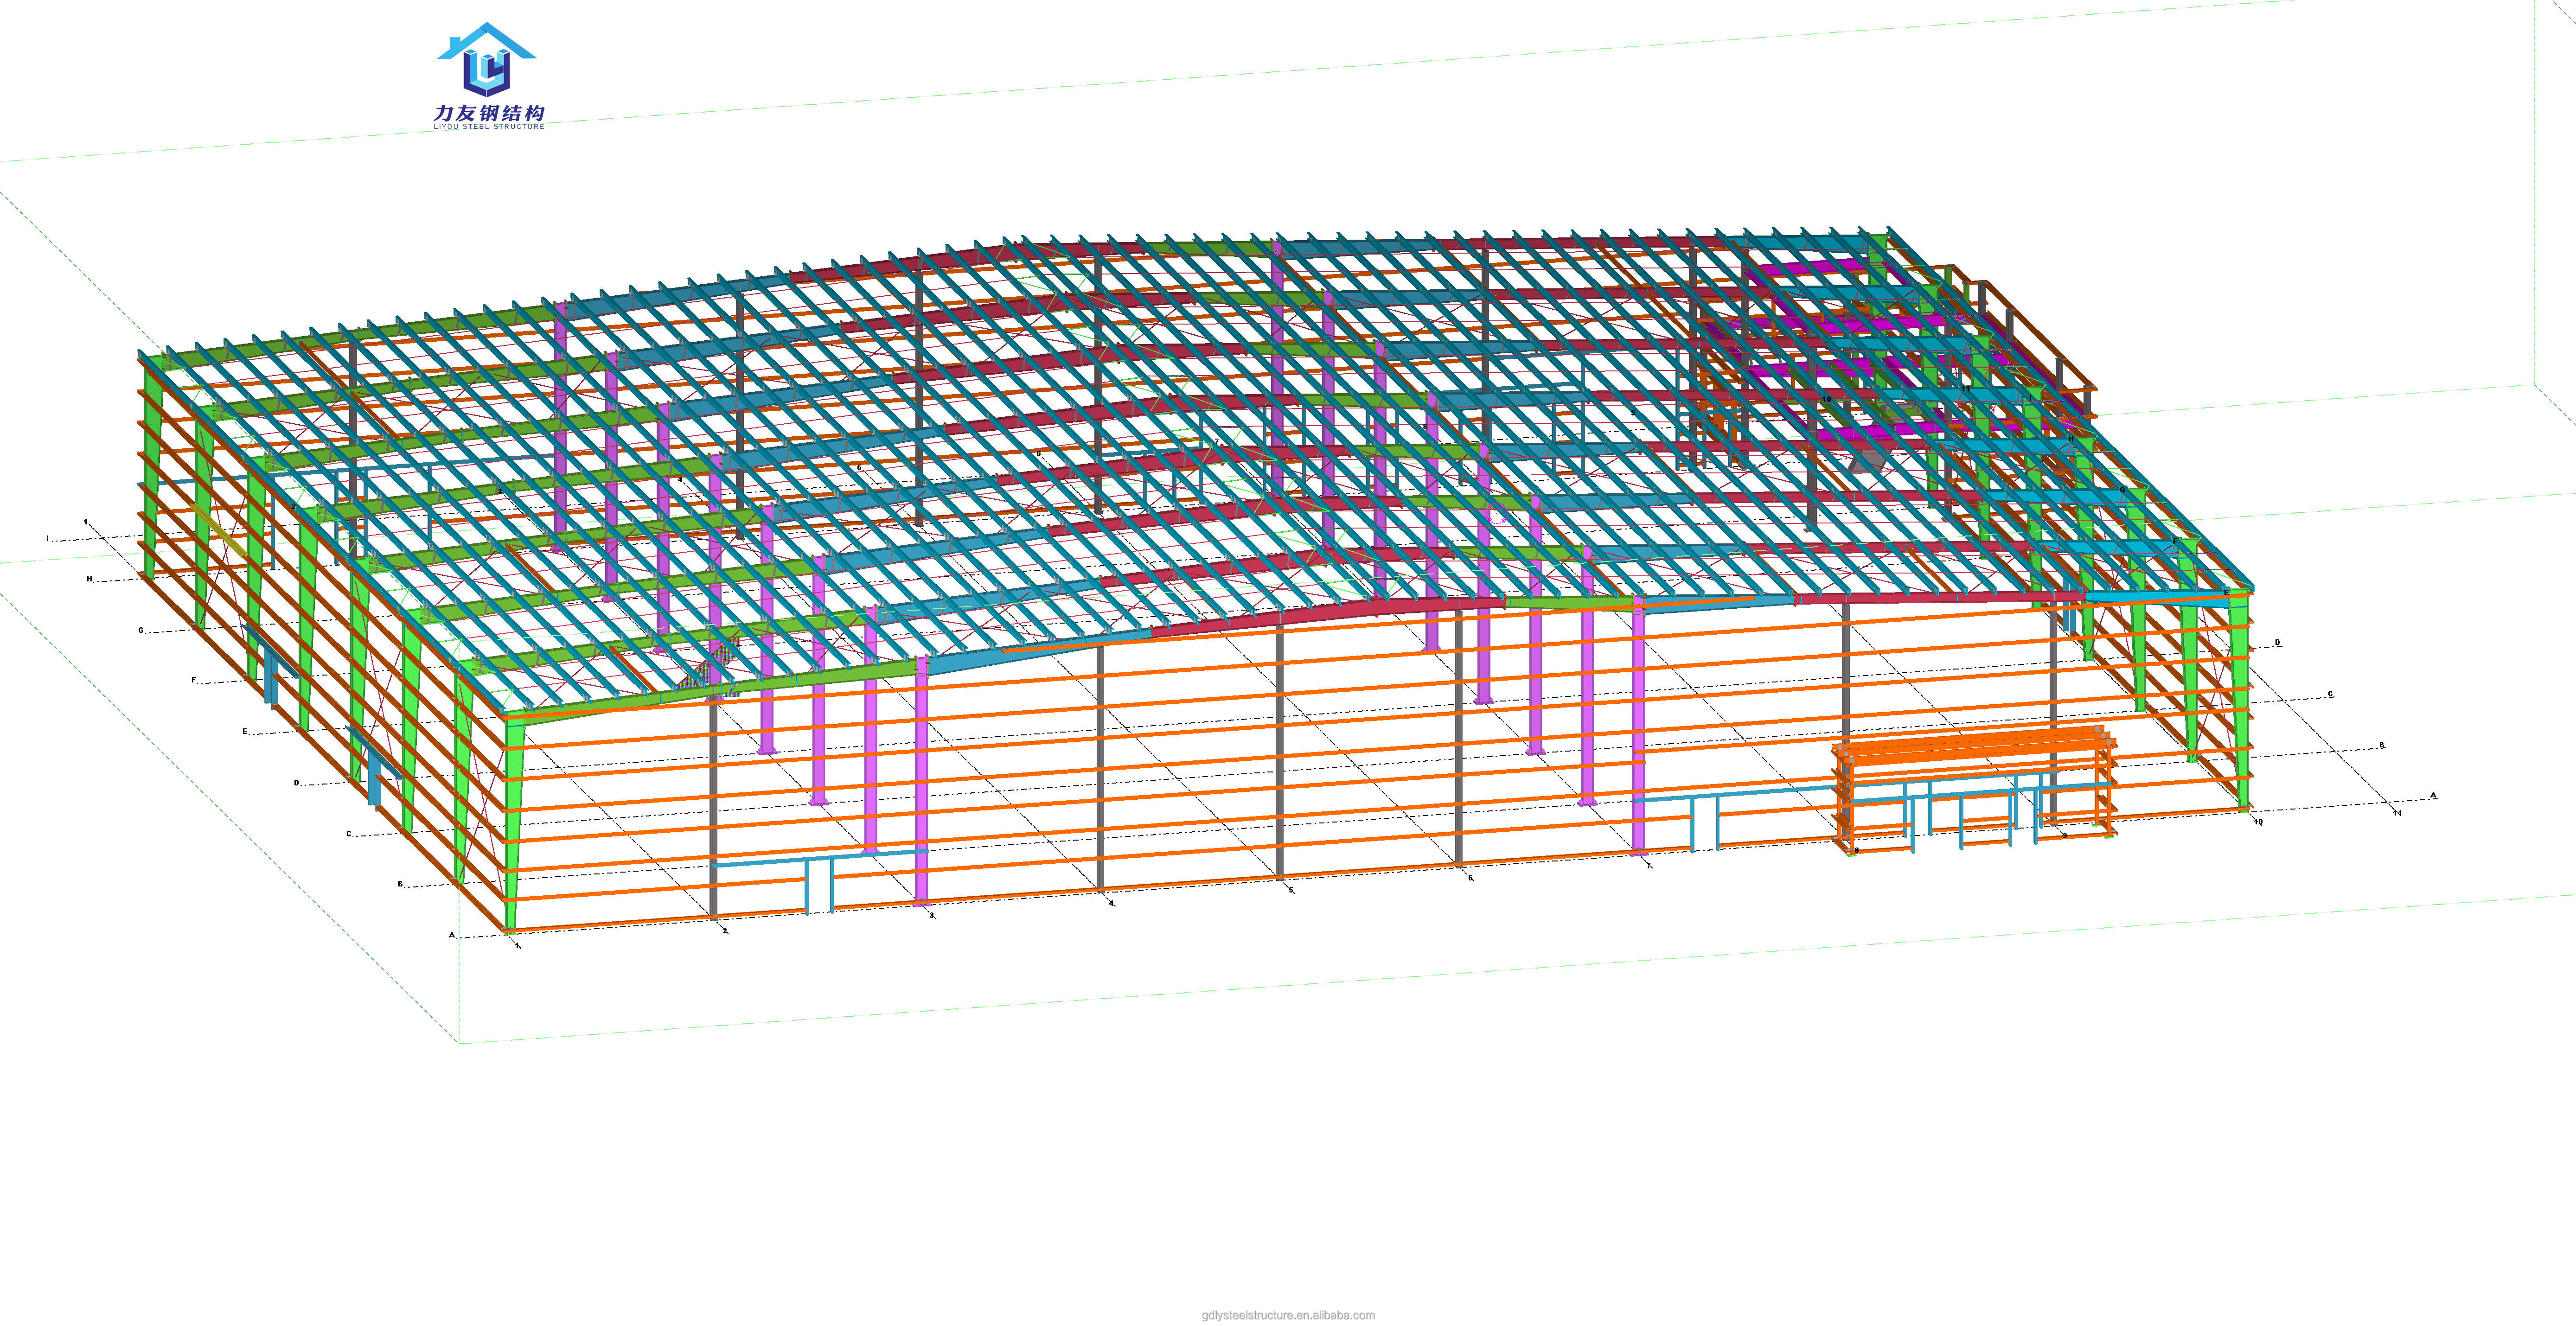Image resolution: width=2576 pixels, height=1326 pixels.
Task: Select right-side grid axis label 'A' next to '11'
Action: pos(2434,796)
